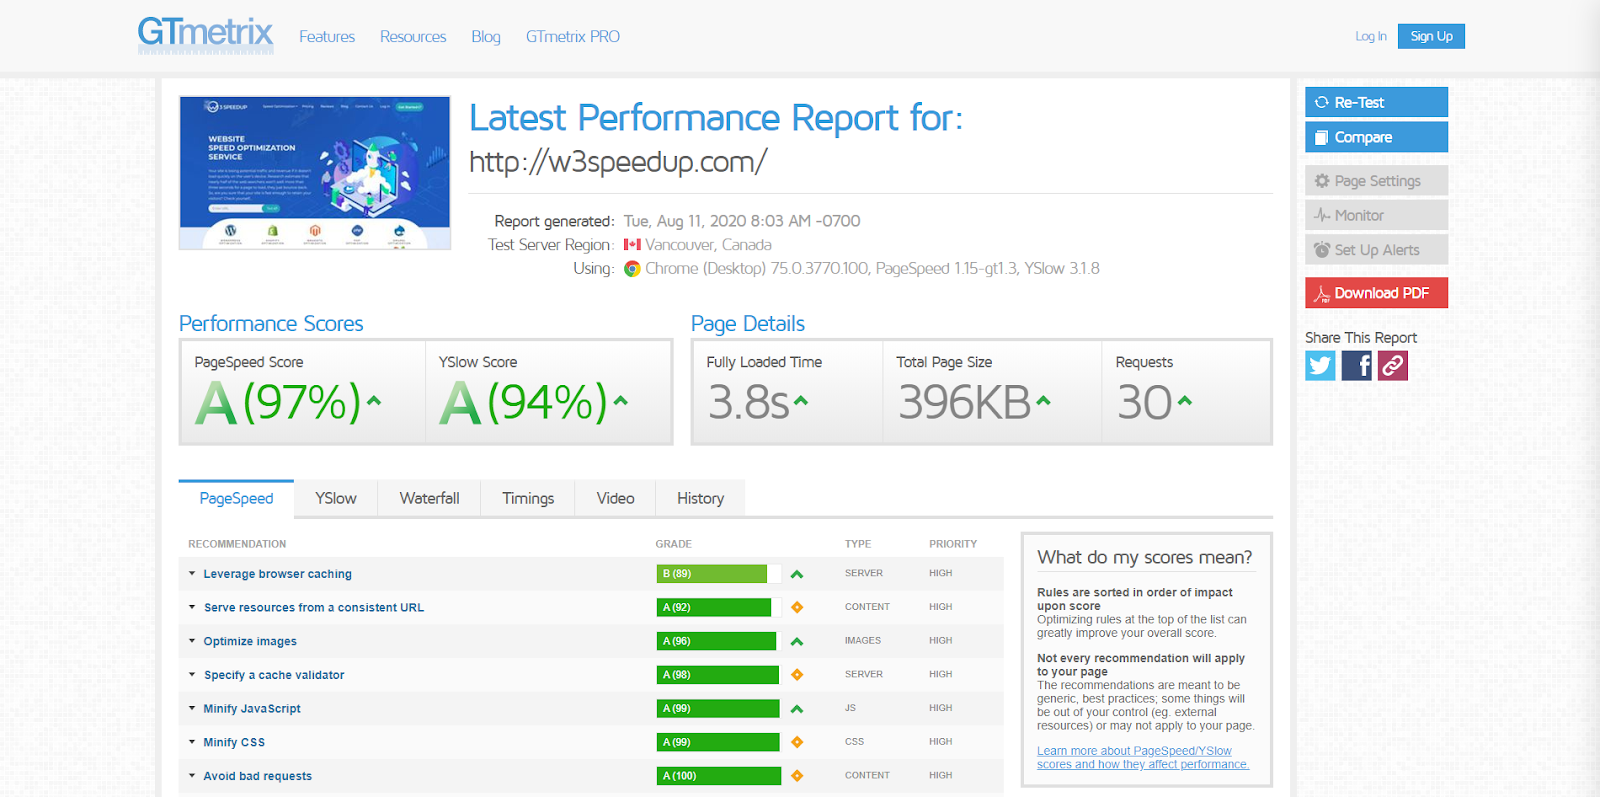Click orange diamond icon for Avoid bad requests

797,776
